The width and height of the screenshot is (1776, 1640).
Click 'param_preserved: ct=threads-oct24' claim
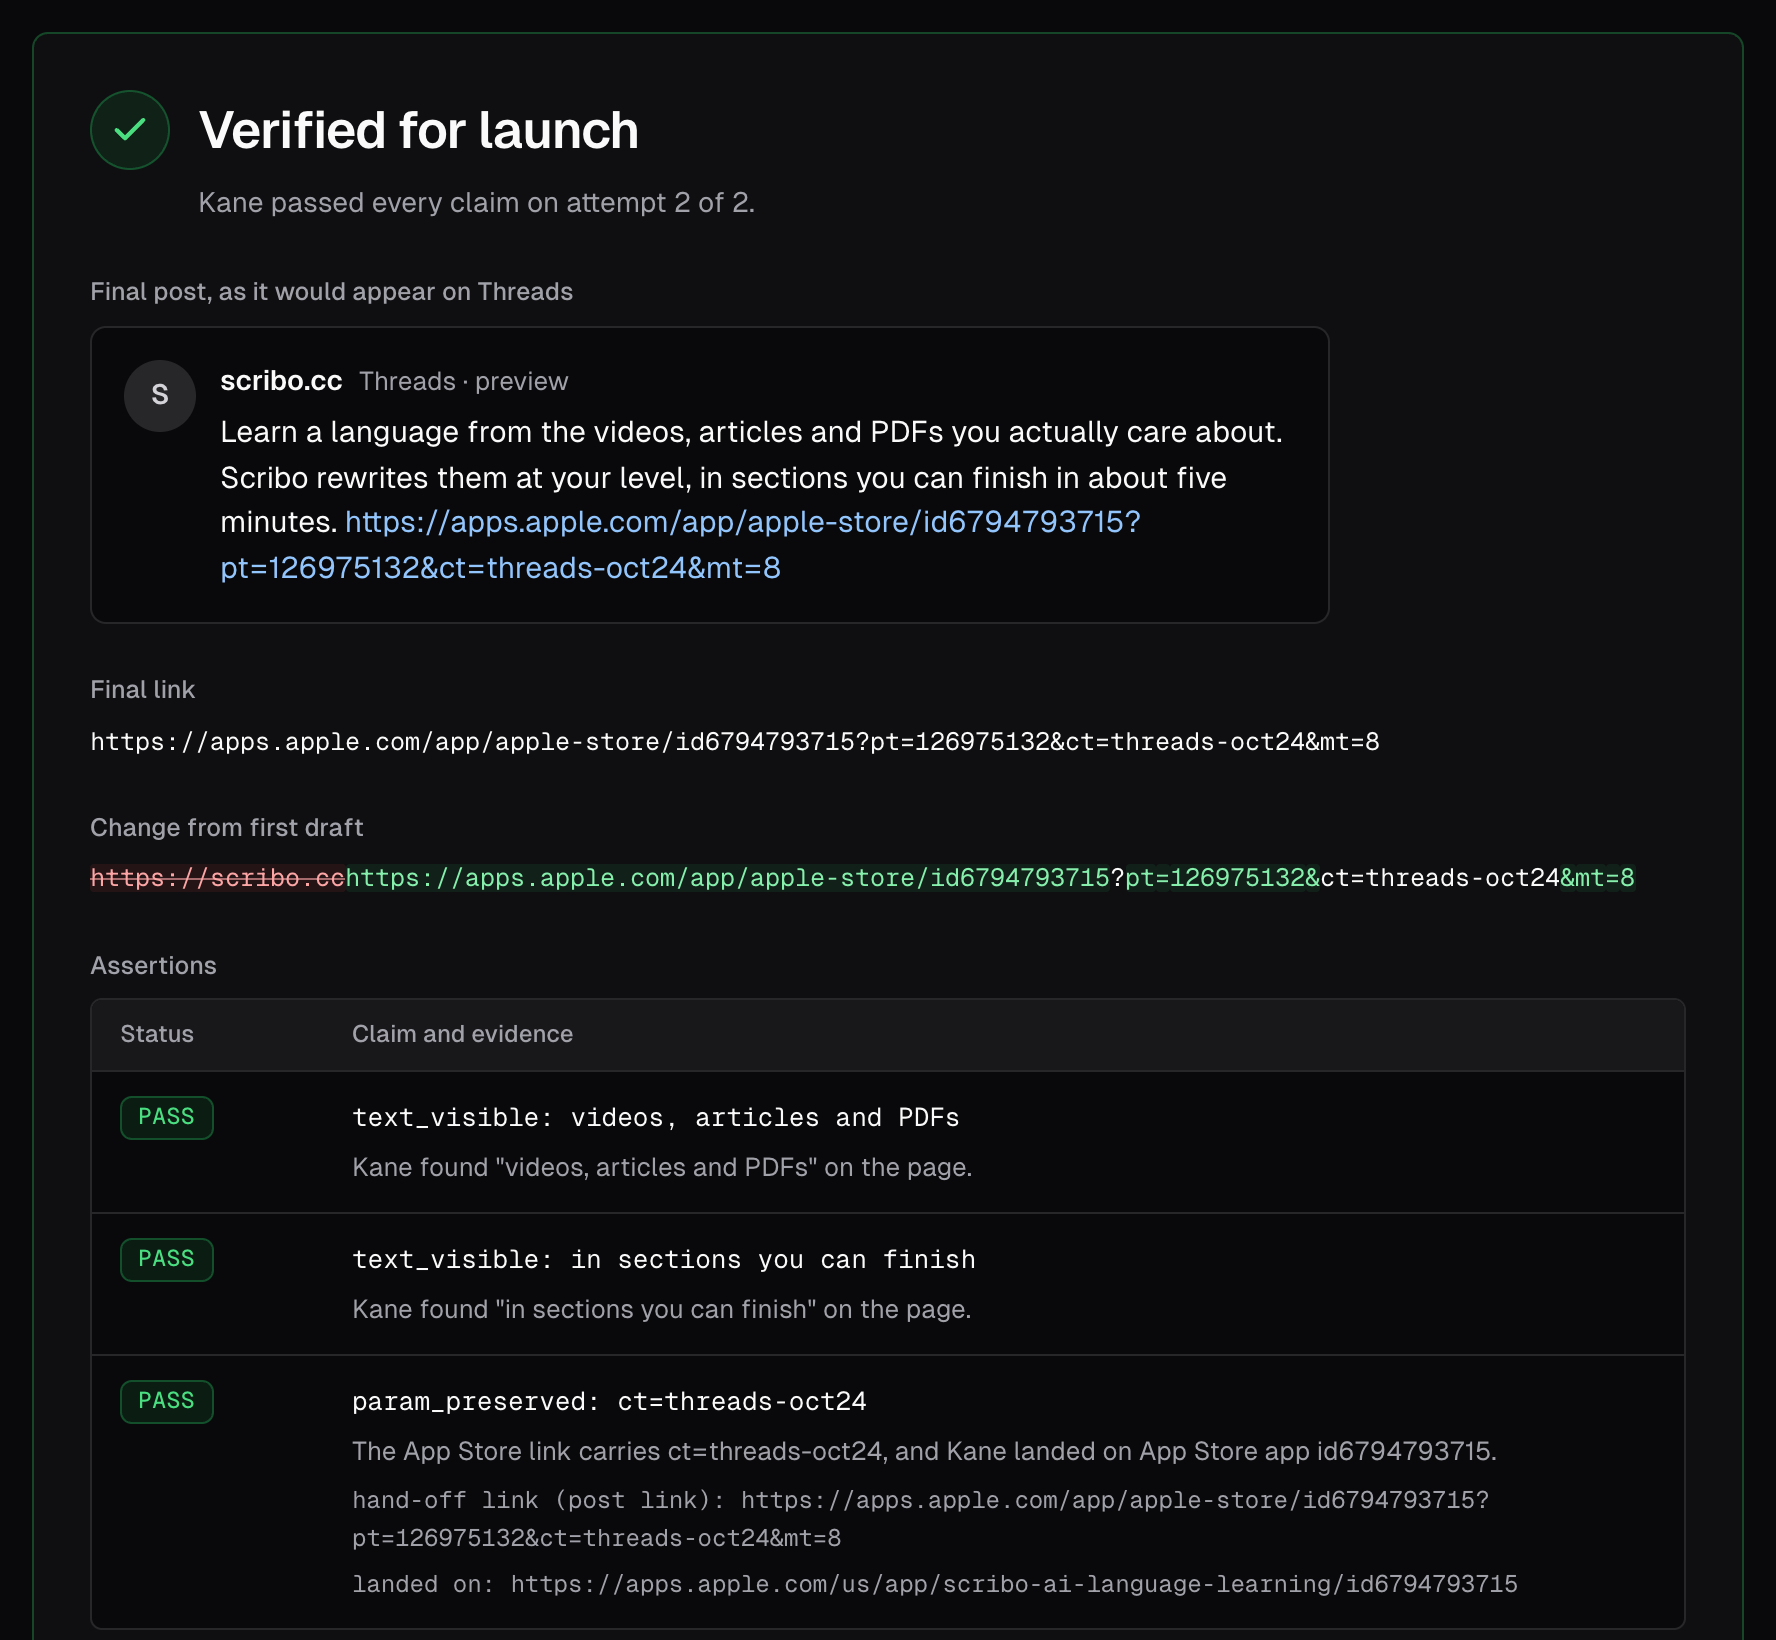[x=609, y=1402]
